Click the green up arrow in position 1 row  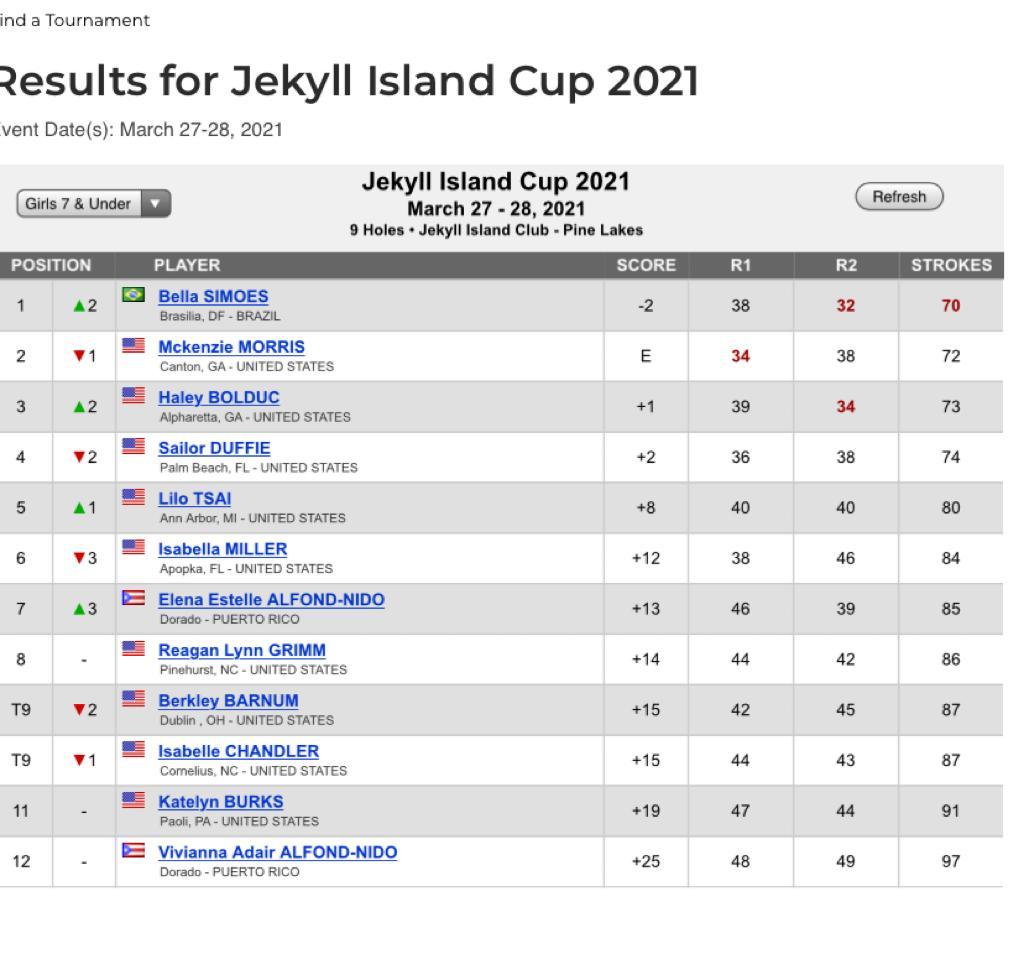(79, 306)
